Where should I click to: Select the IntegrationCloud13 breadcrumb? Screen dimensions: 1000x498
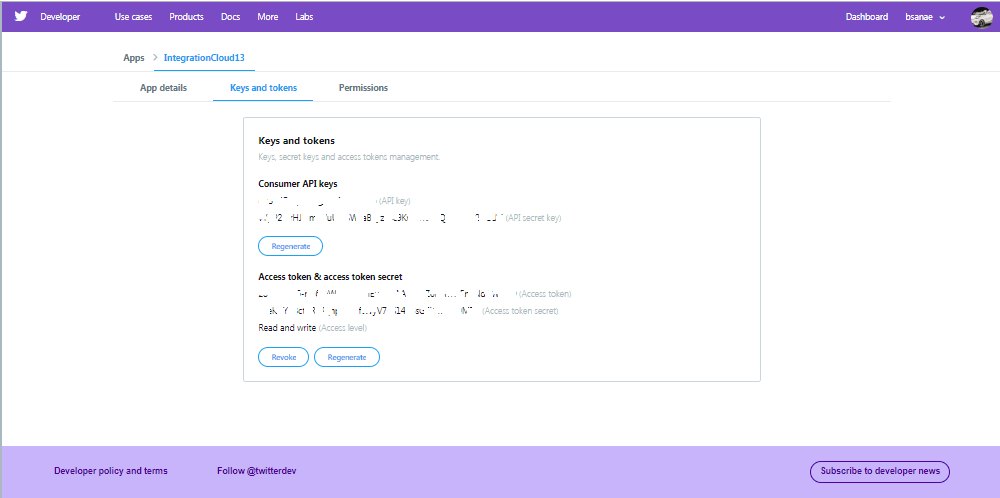204,58
